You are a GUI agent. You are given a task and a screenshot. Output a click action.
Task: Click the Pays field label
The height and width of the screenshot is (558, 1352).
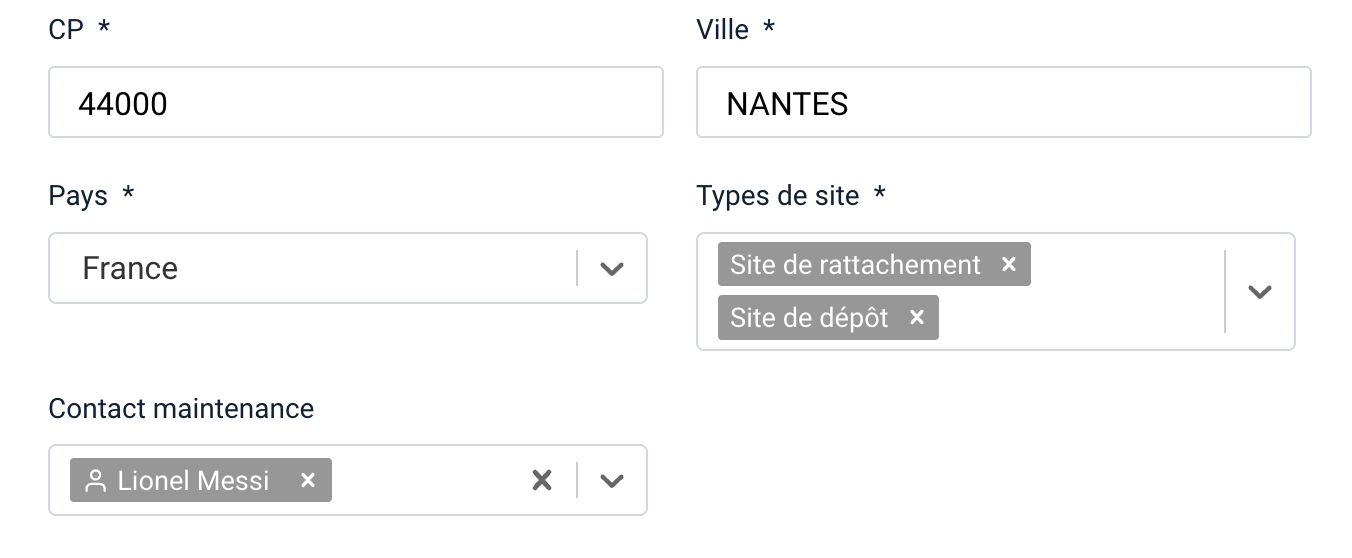pos(78,195)
